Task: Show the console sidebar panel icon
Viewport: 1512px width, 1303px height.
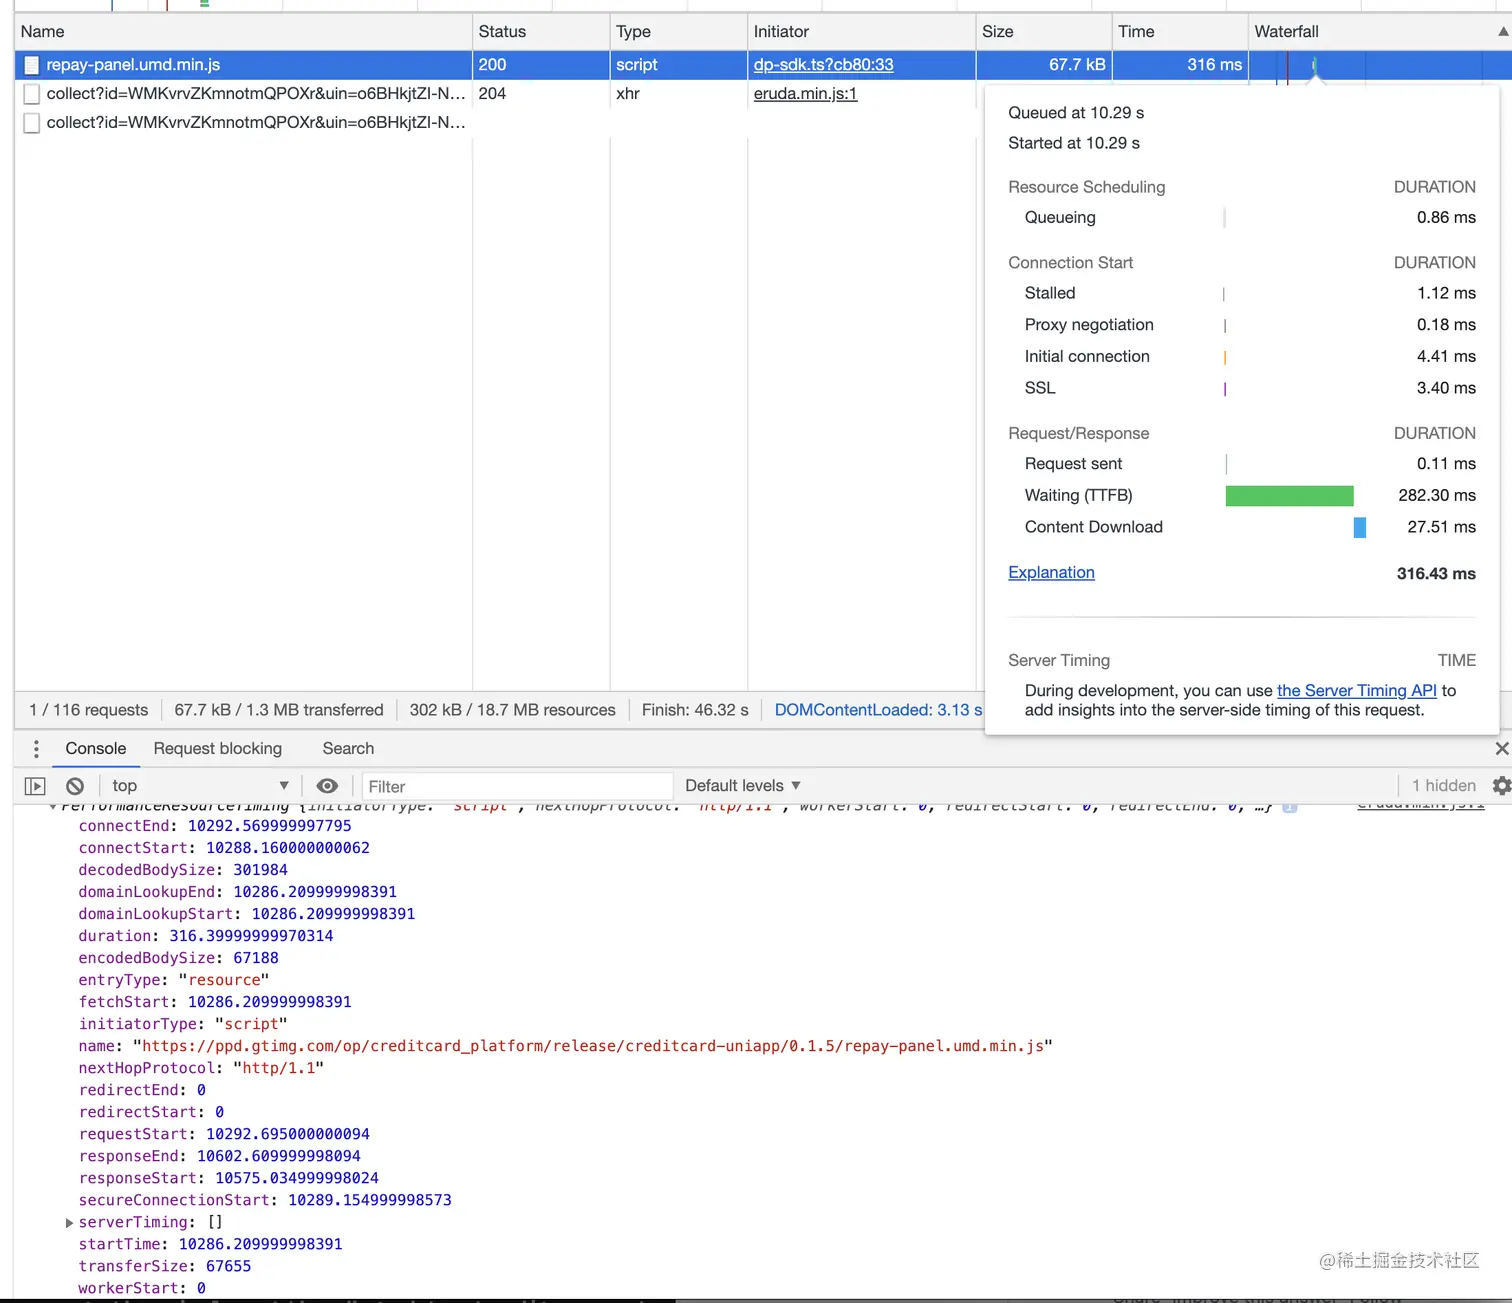Action: [x=35, y=786]
